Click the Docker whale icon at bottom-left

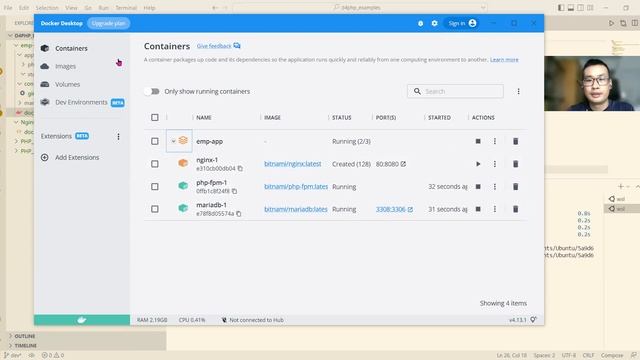[82, 320]
